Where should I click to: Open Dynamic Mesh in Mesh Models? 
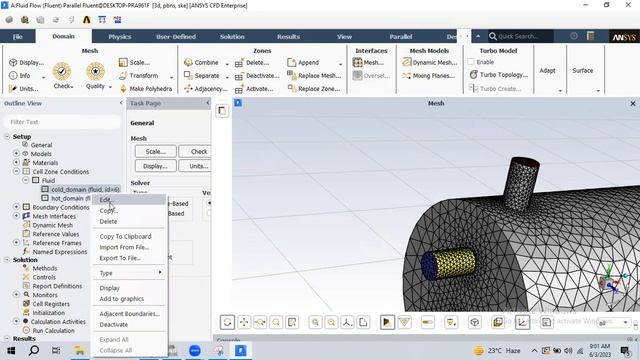point(430,62)
